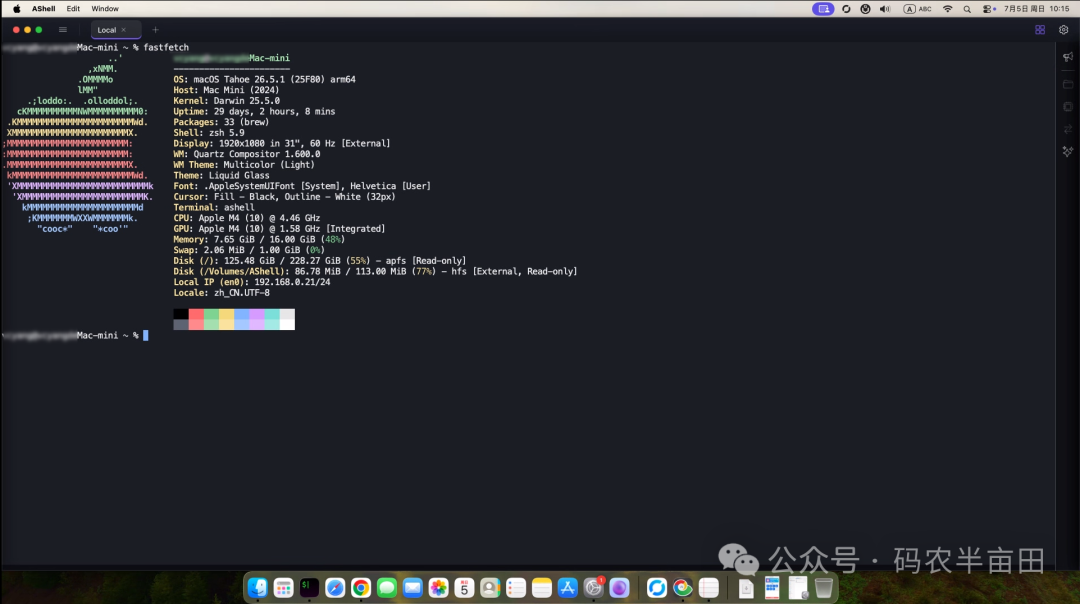Screen dimensions: 1080x604
Task: Open Mail from the Dock
Action: point(413,587)
